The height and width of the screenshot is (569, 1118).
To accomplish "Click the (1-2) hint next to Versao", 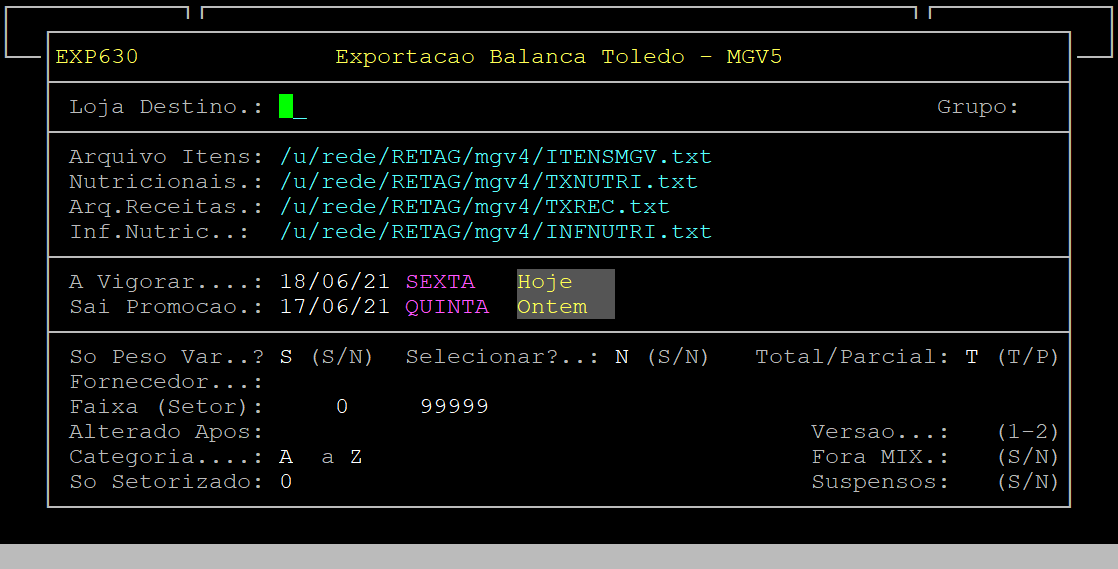I will click(1027, 432).
